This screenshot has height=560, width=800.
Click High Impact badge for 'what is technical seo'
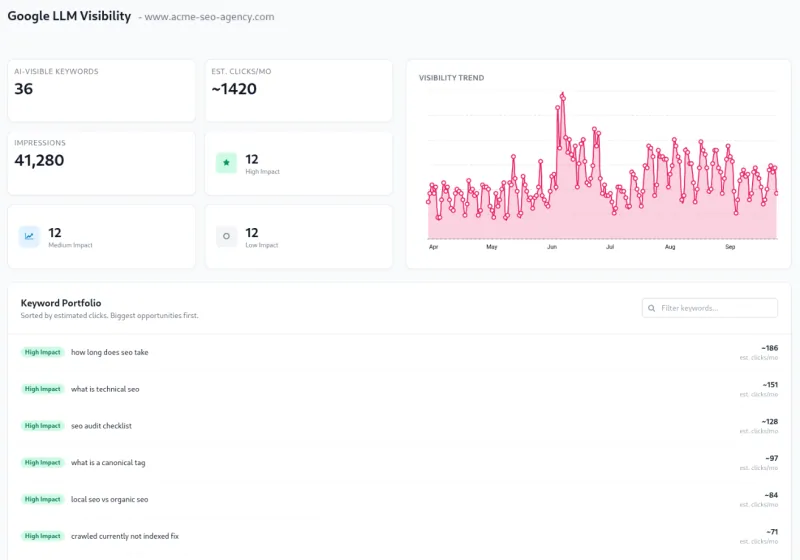[43, 389]
